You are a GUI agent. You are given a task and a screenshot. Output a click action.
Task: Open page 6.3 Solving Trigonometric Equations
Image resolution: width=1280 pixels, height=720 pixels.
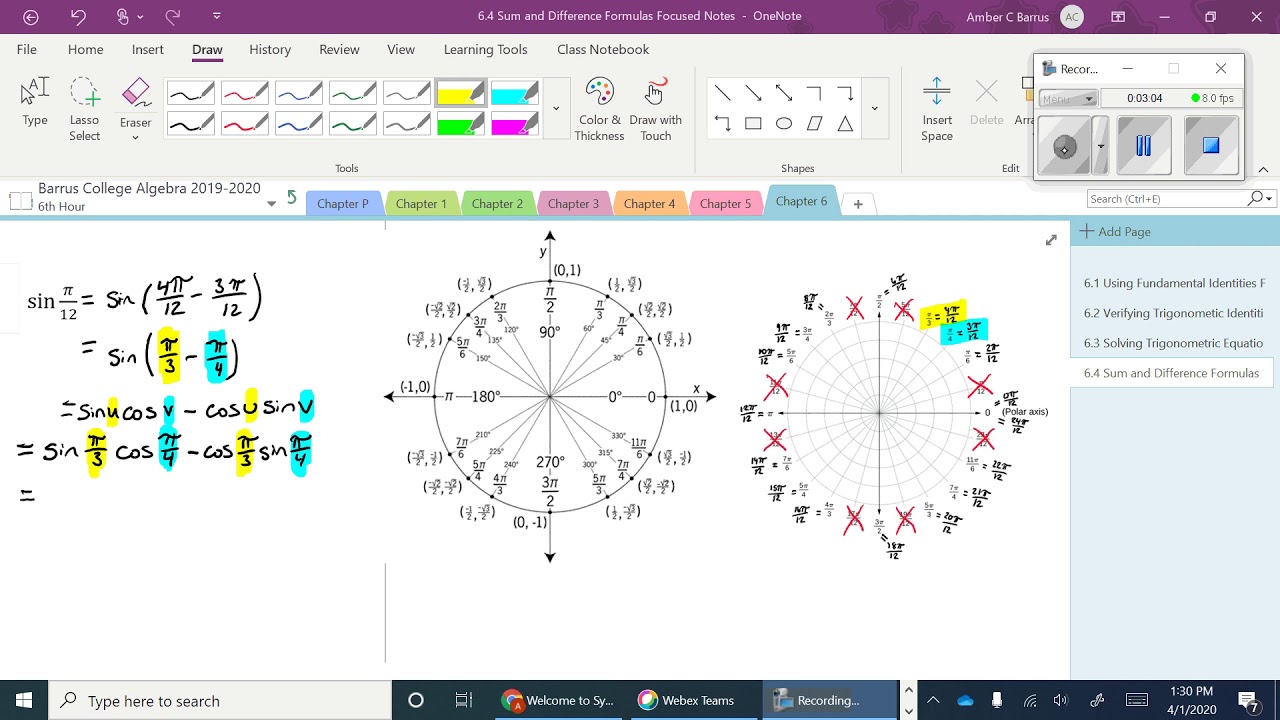tap(1173, 343)
